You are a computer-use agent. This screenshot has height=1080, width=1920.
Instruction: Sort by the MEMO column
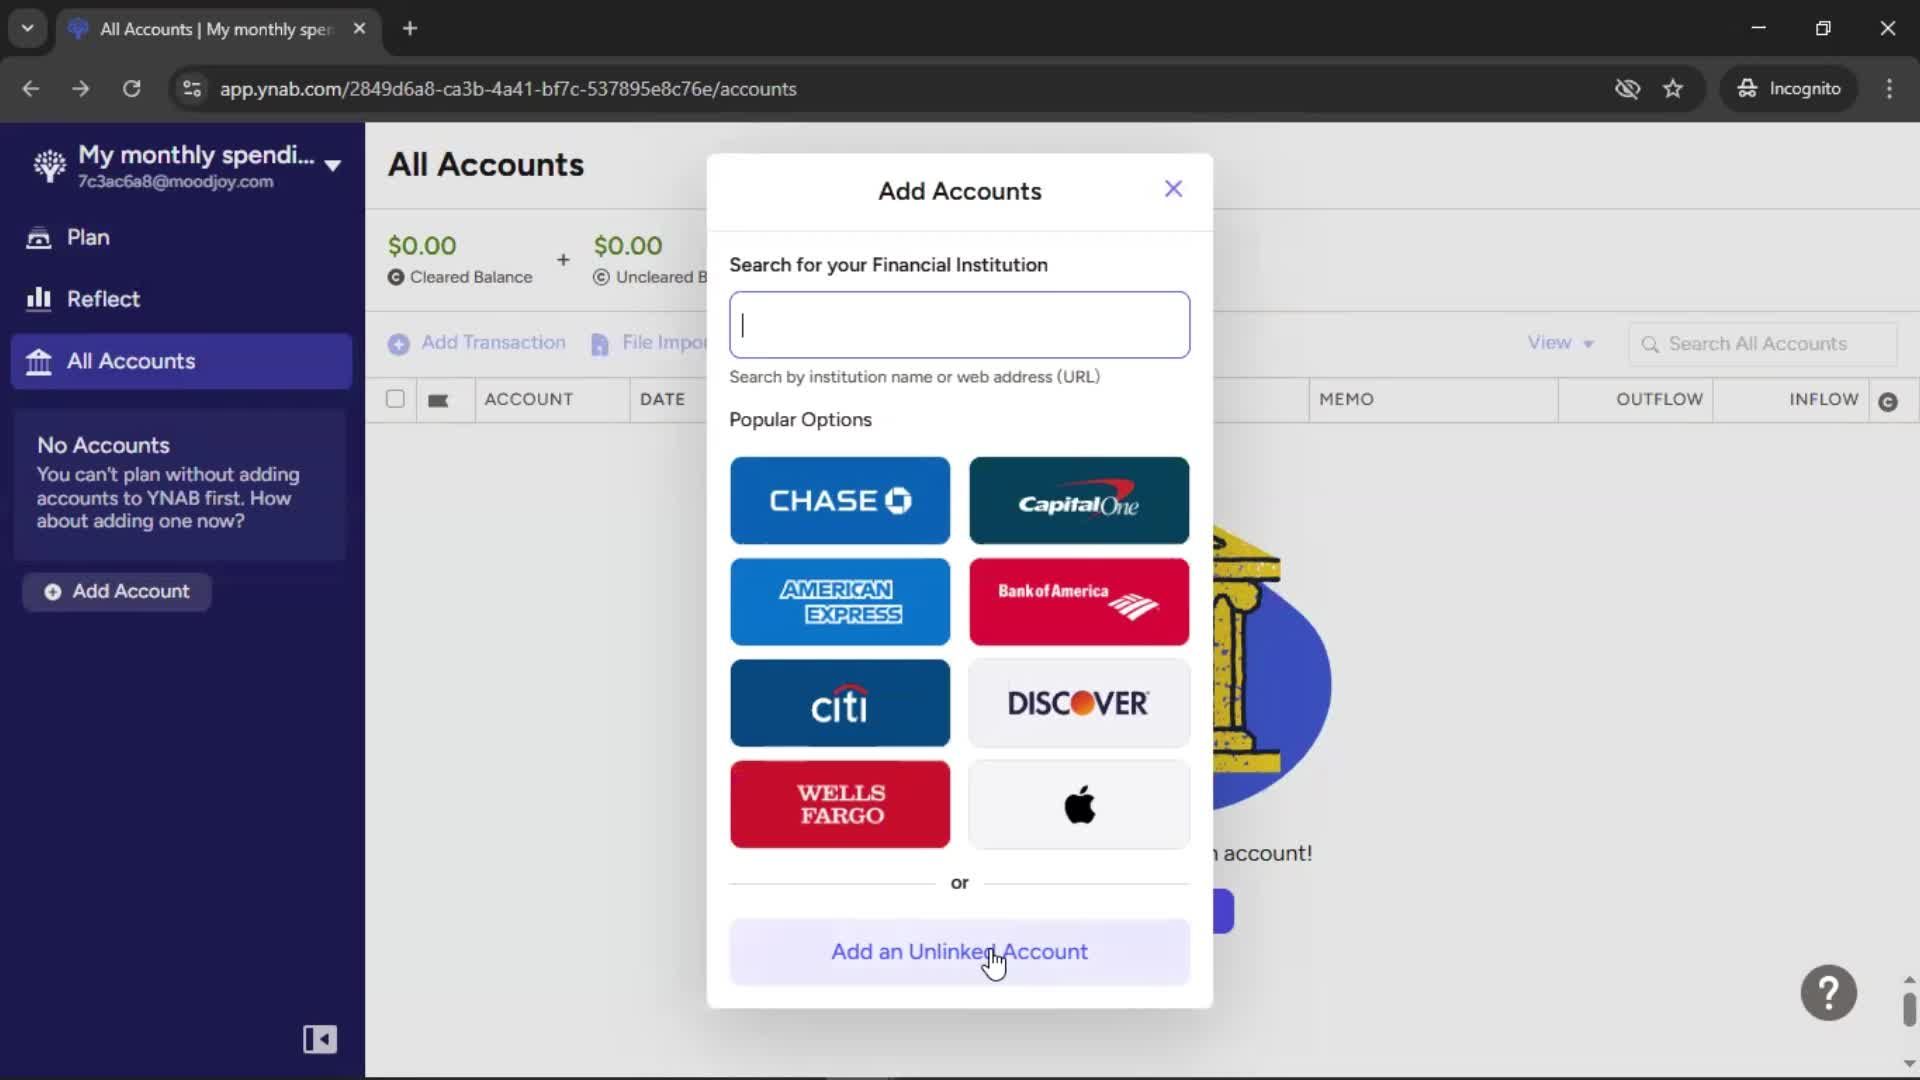coord(1346,399)
